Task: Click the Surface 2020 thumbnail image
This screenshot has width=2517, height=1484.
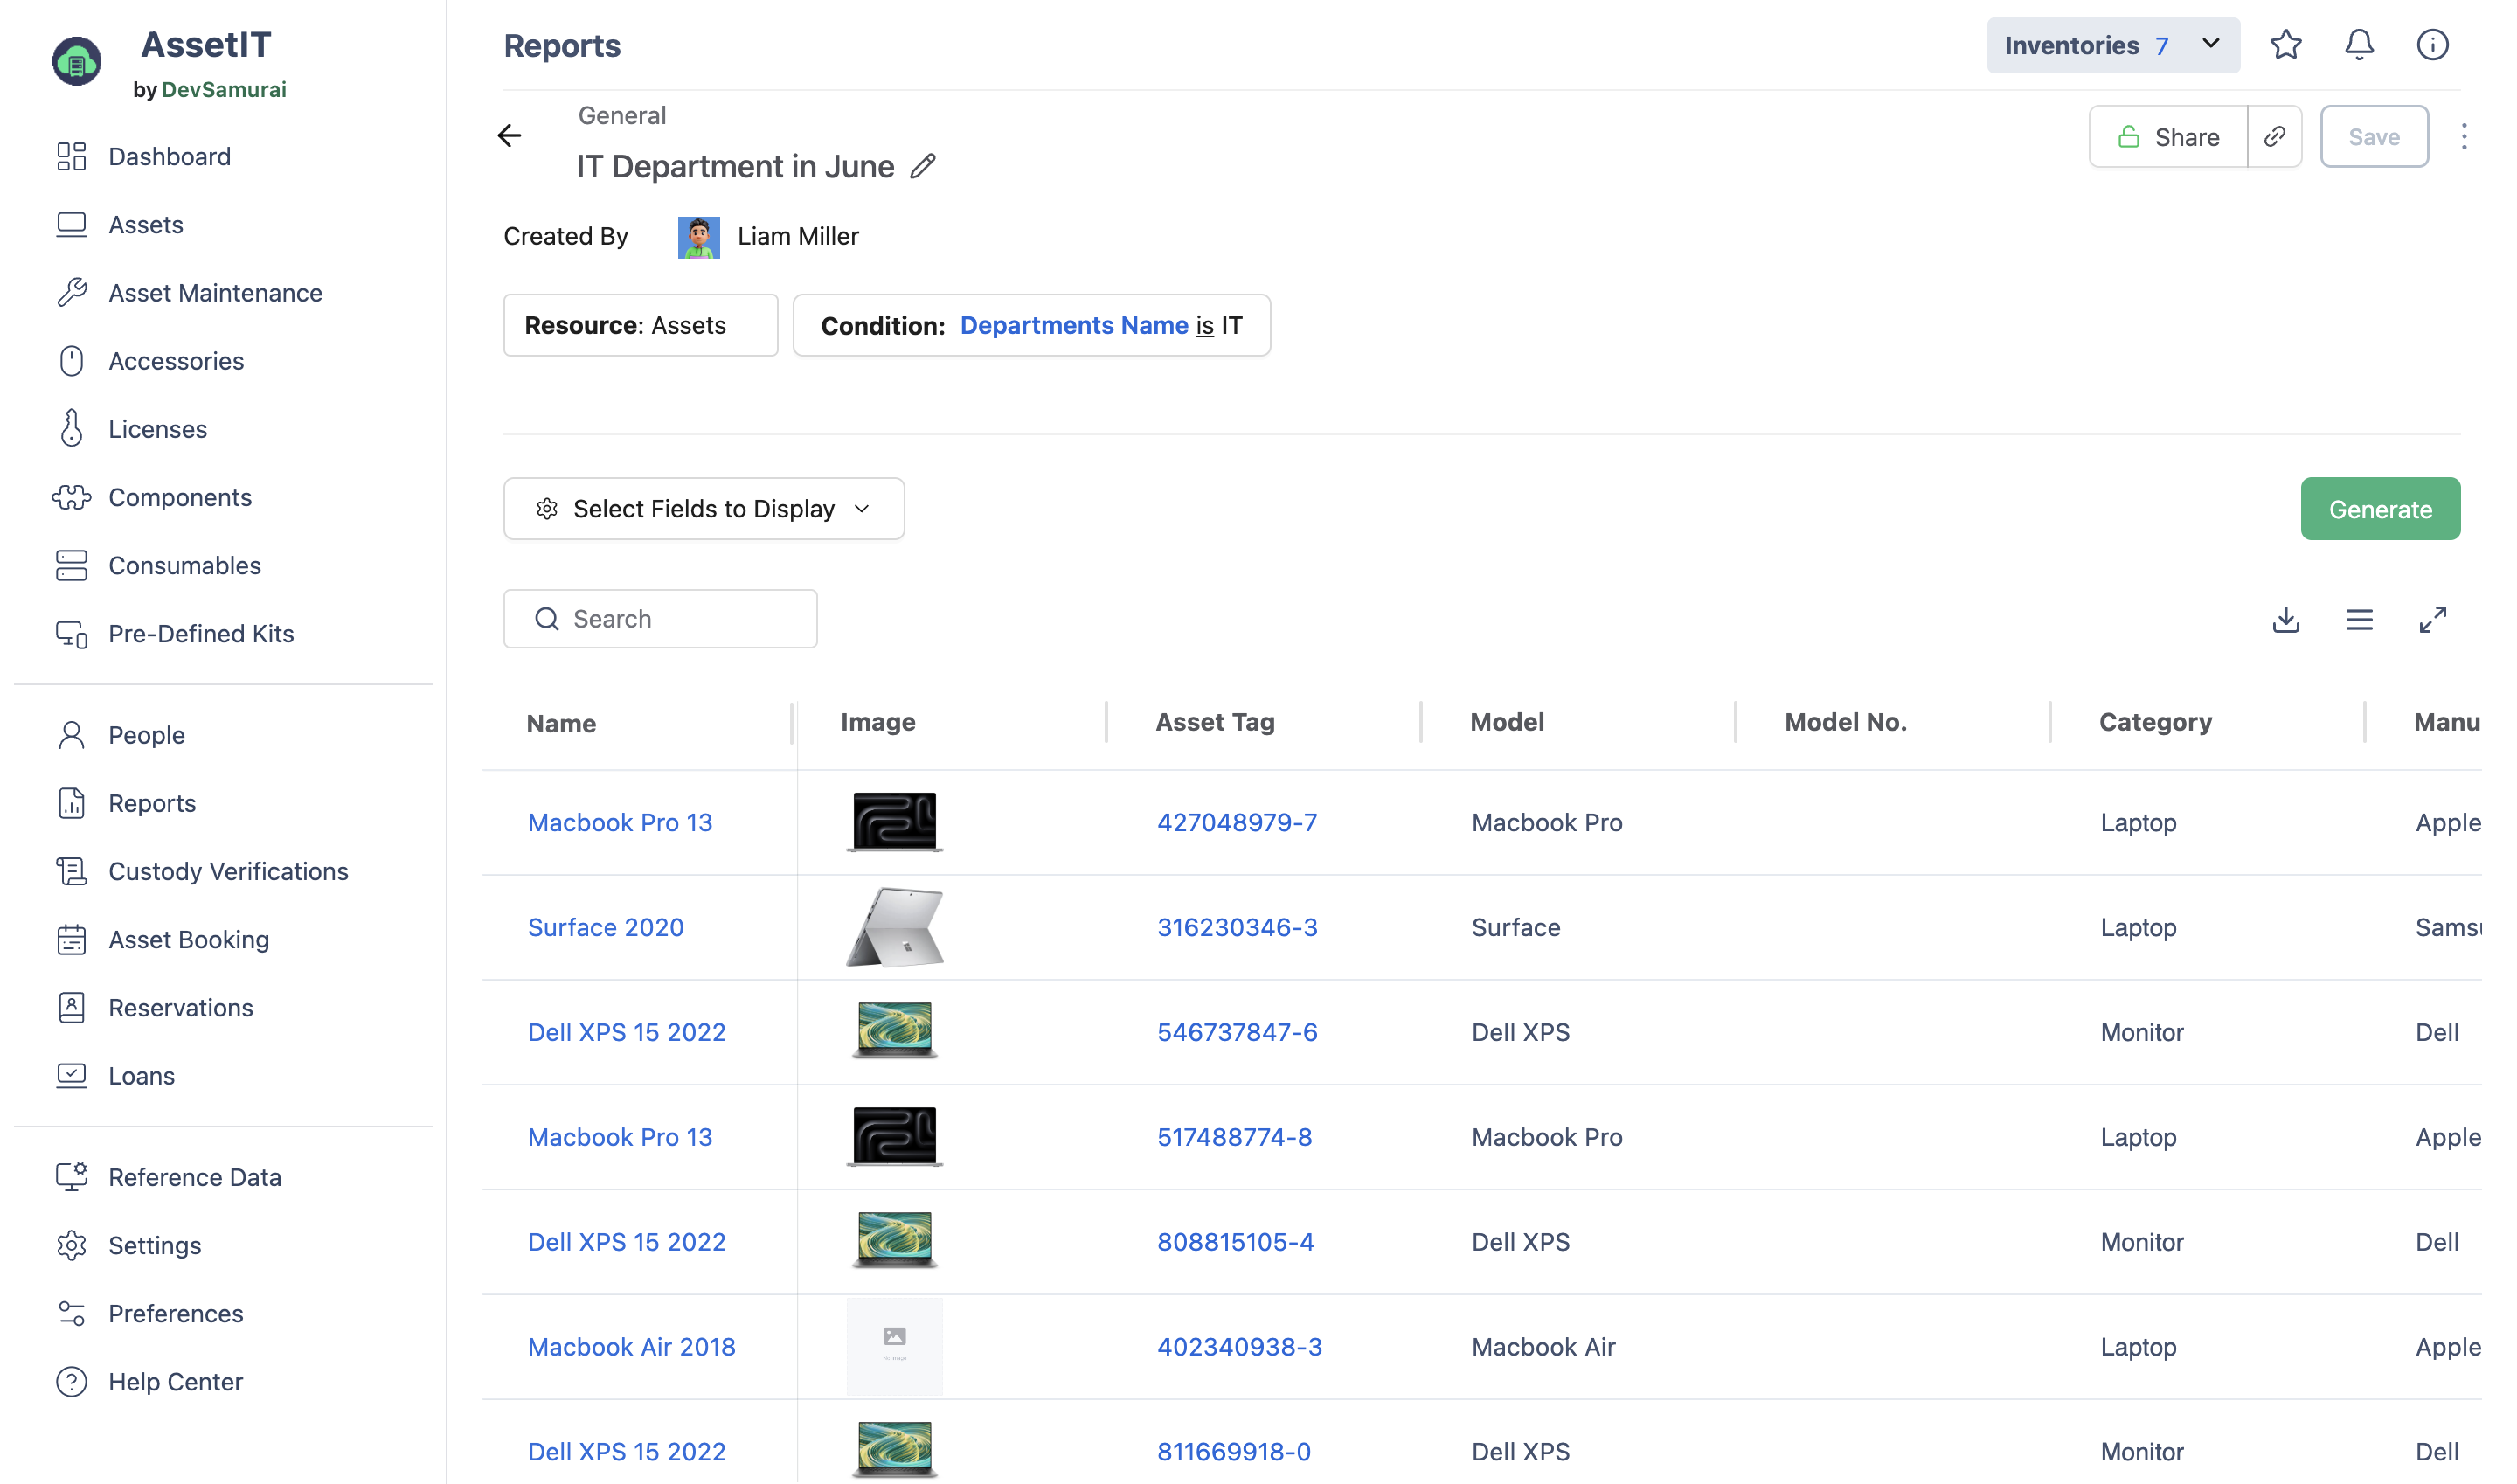Action: point(894,927)
